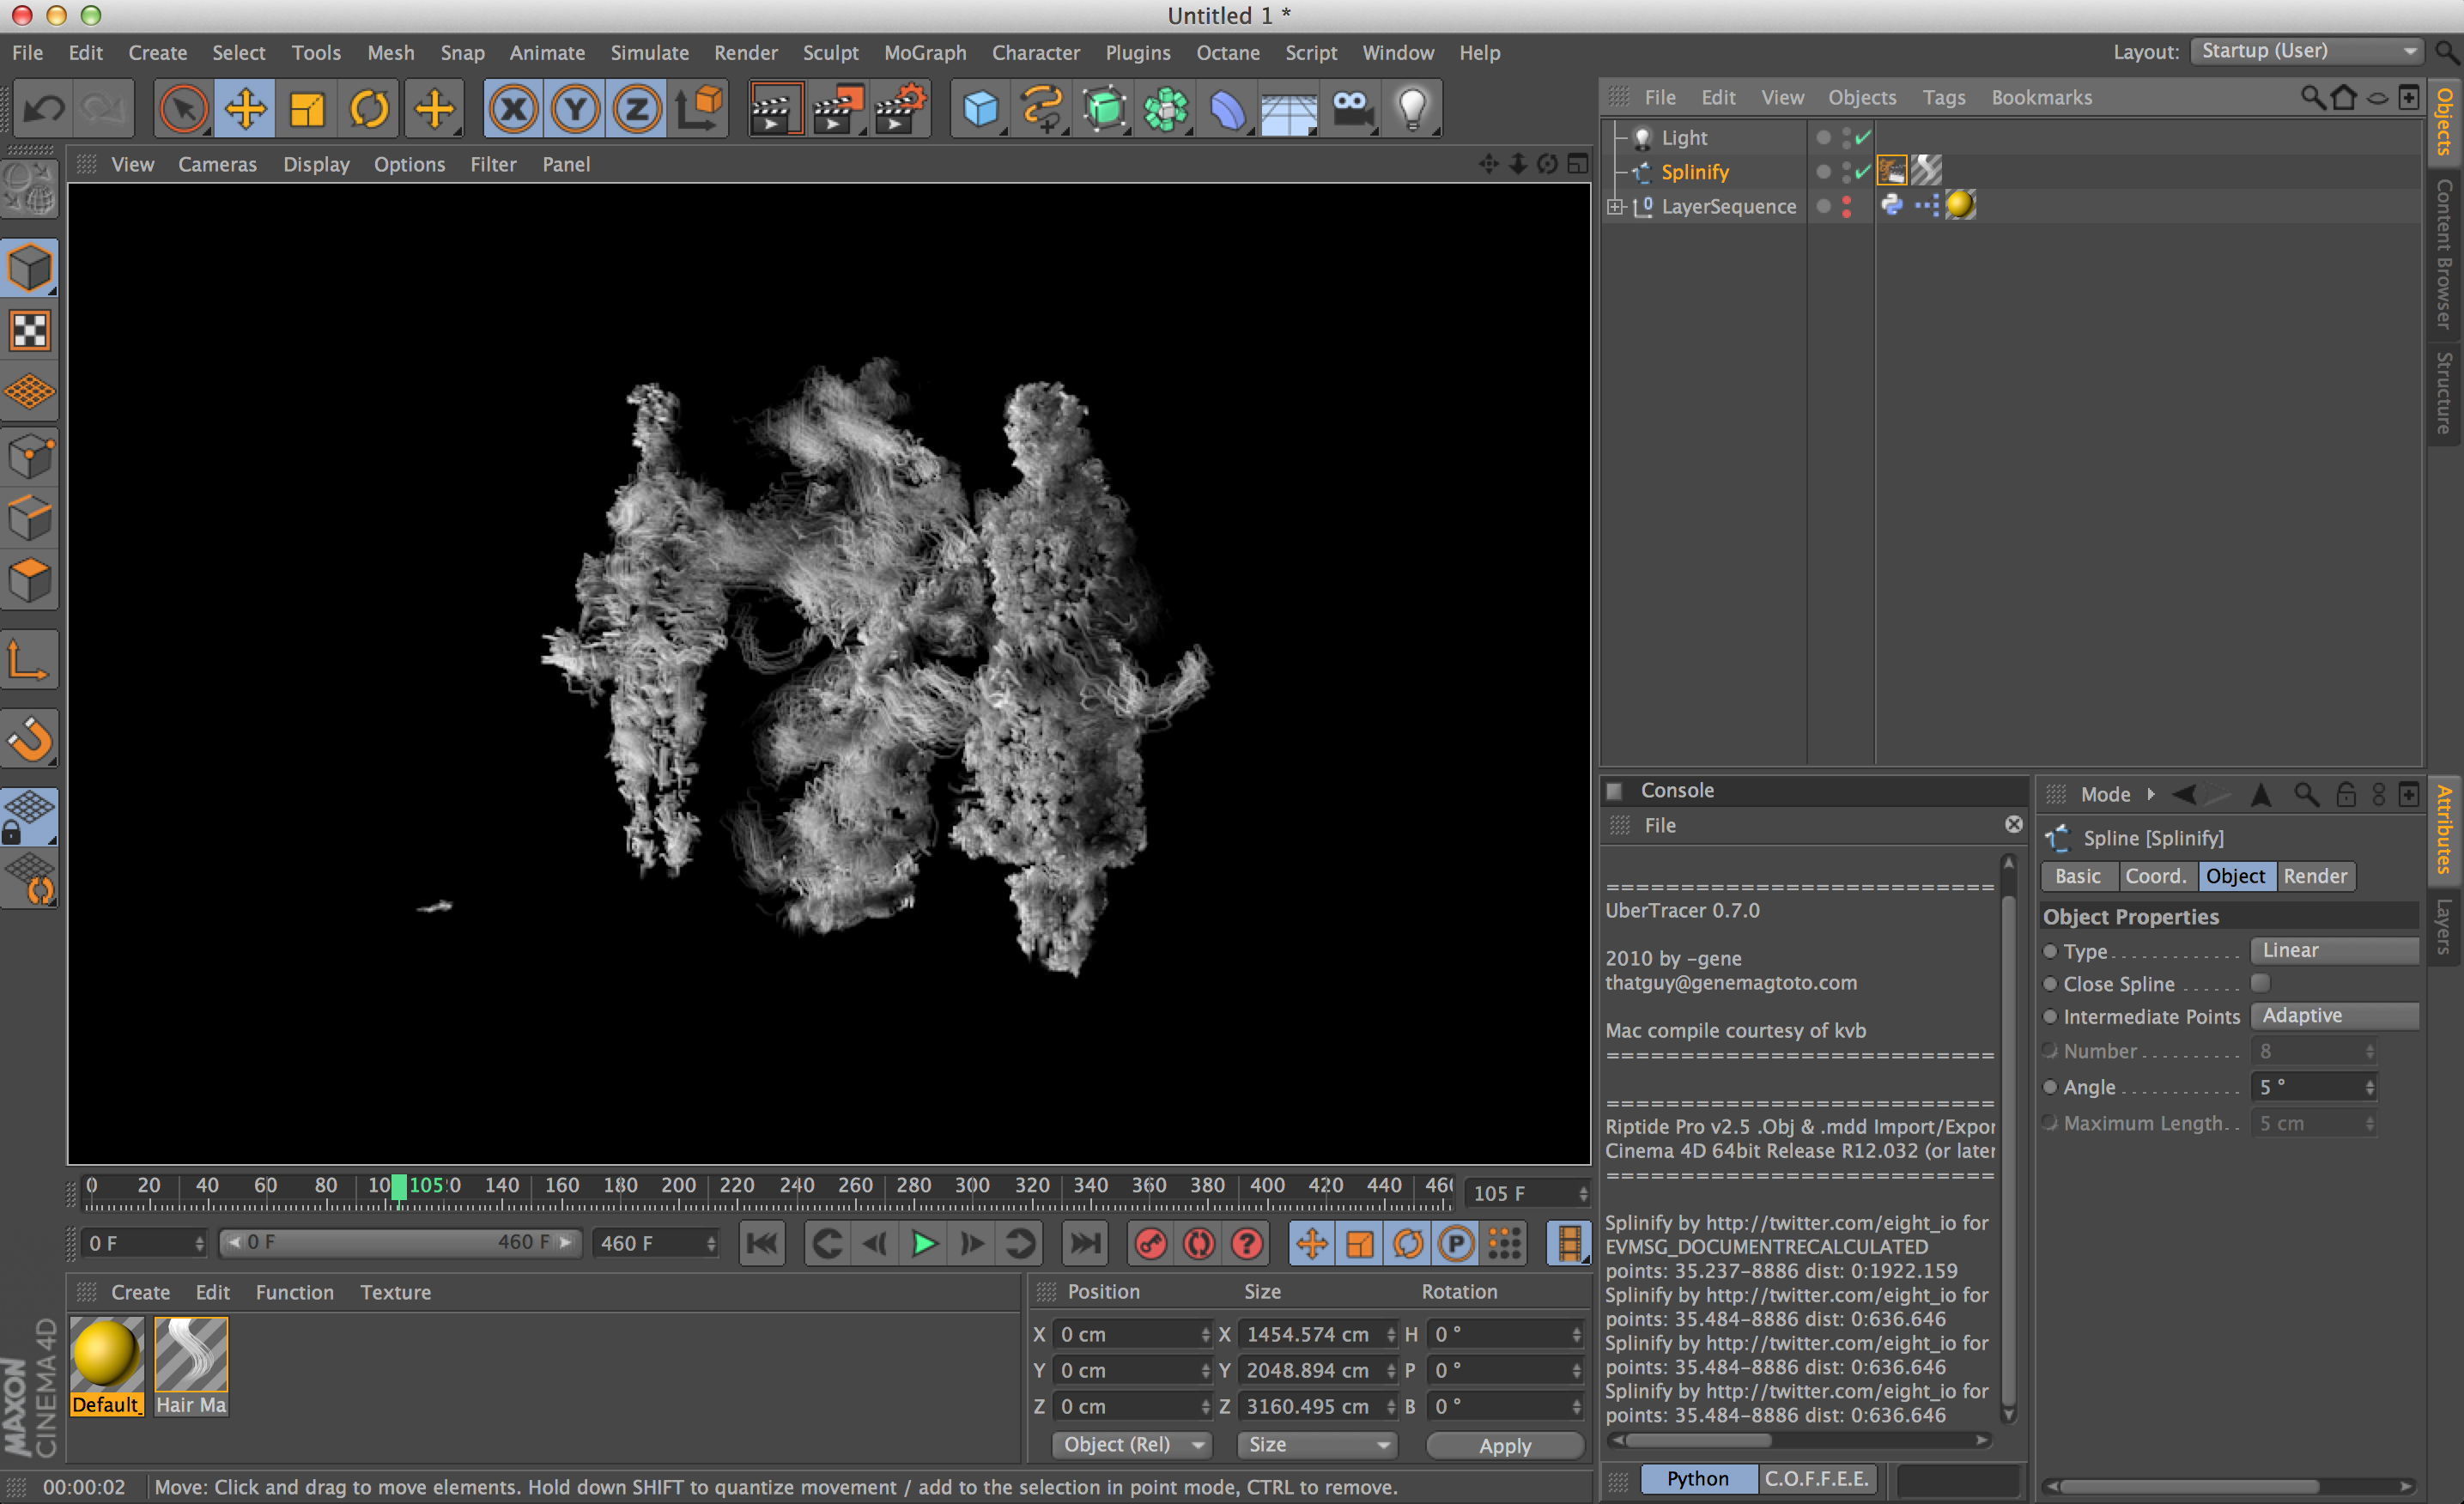
Task: Add a floor environment object
Action: [x=1290, y=108]
